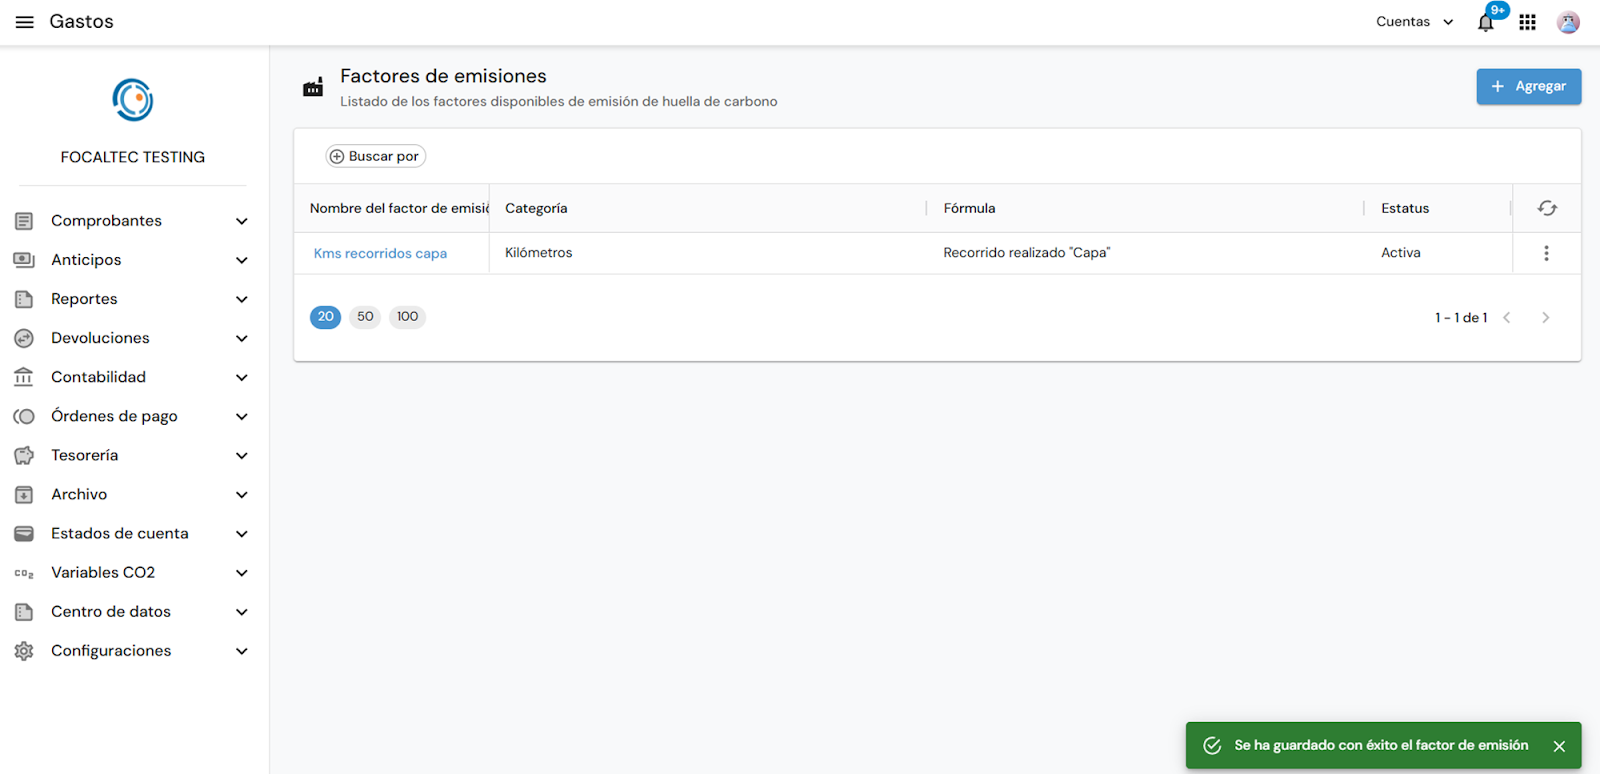Click the Activa status cell

pos(1400,253)
